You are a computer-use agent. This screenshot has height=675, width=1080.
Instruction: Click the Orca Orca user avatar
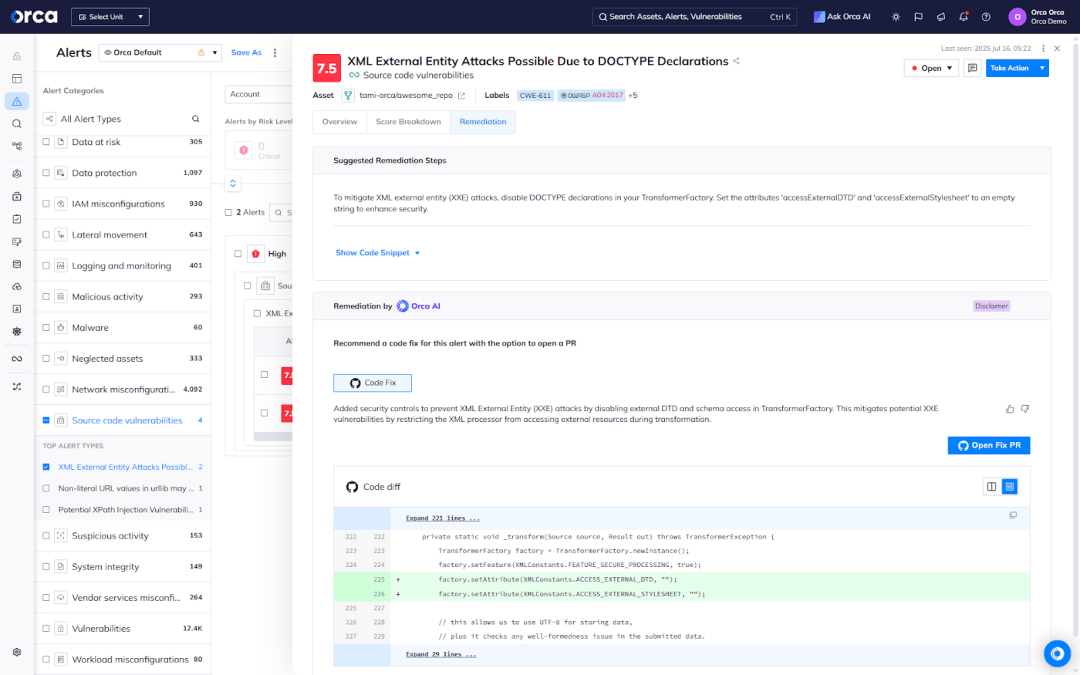point(1017,17)
